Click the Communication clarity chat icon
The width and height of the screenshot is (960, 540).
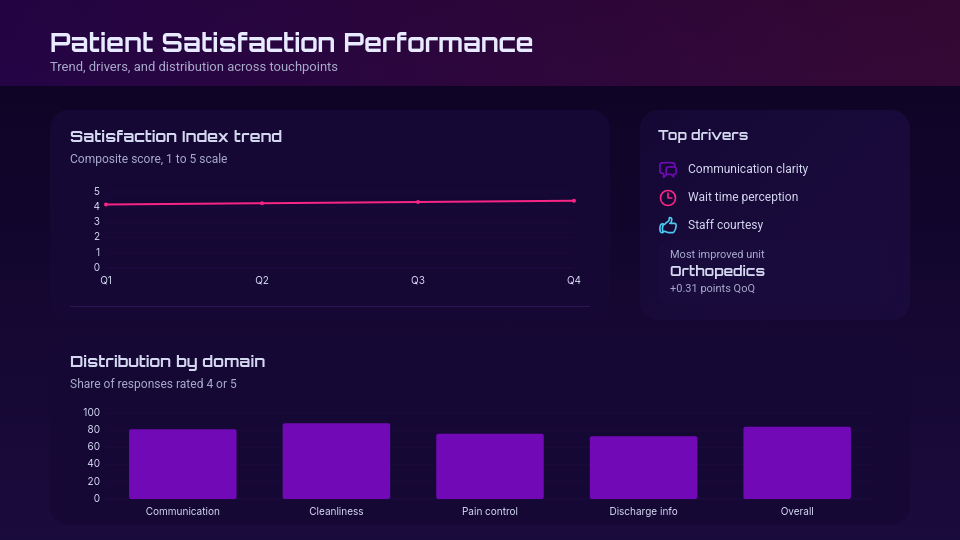tap(668, 170)
